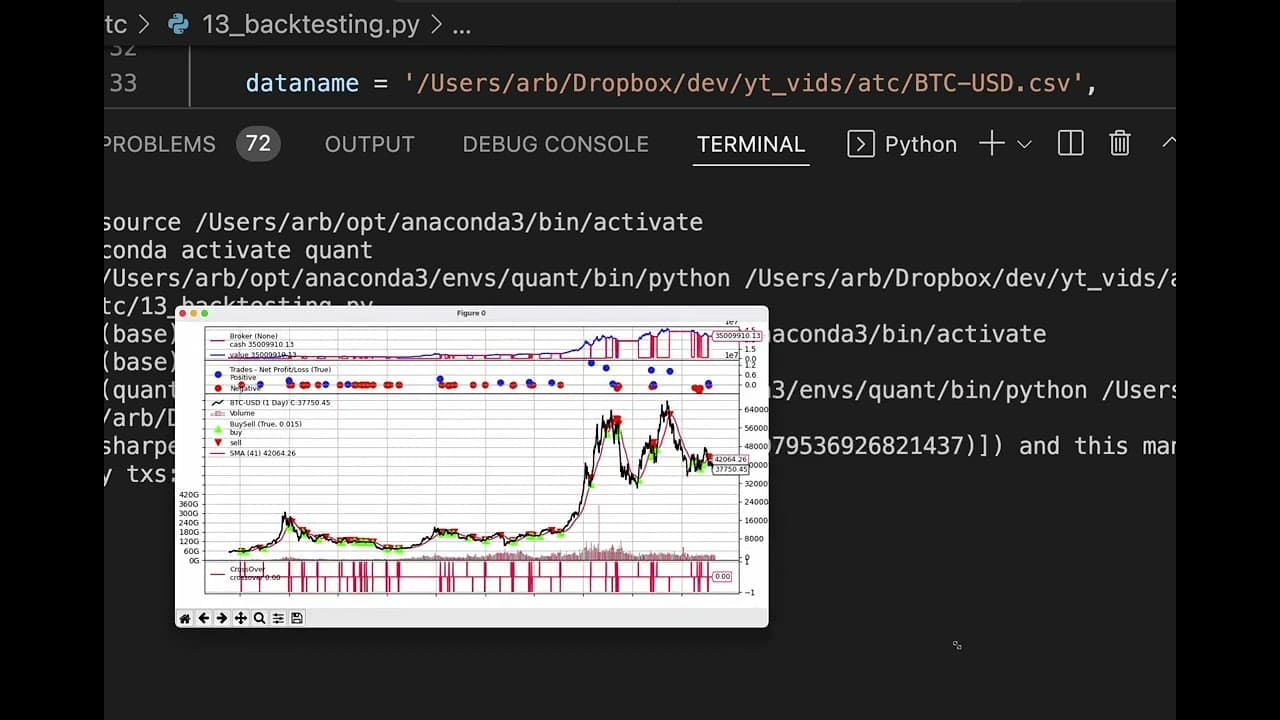Click the 'conda activate quant' terminal line
1280x720 pixels.
tap(238, 250)
